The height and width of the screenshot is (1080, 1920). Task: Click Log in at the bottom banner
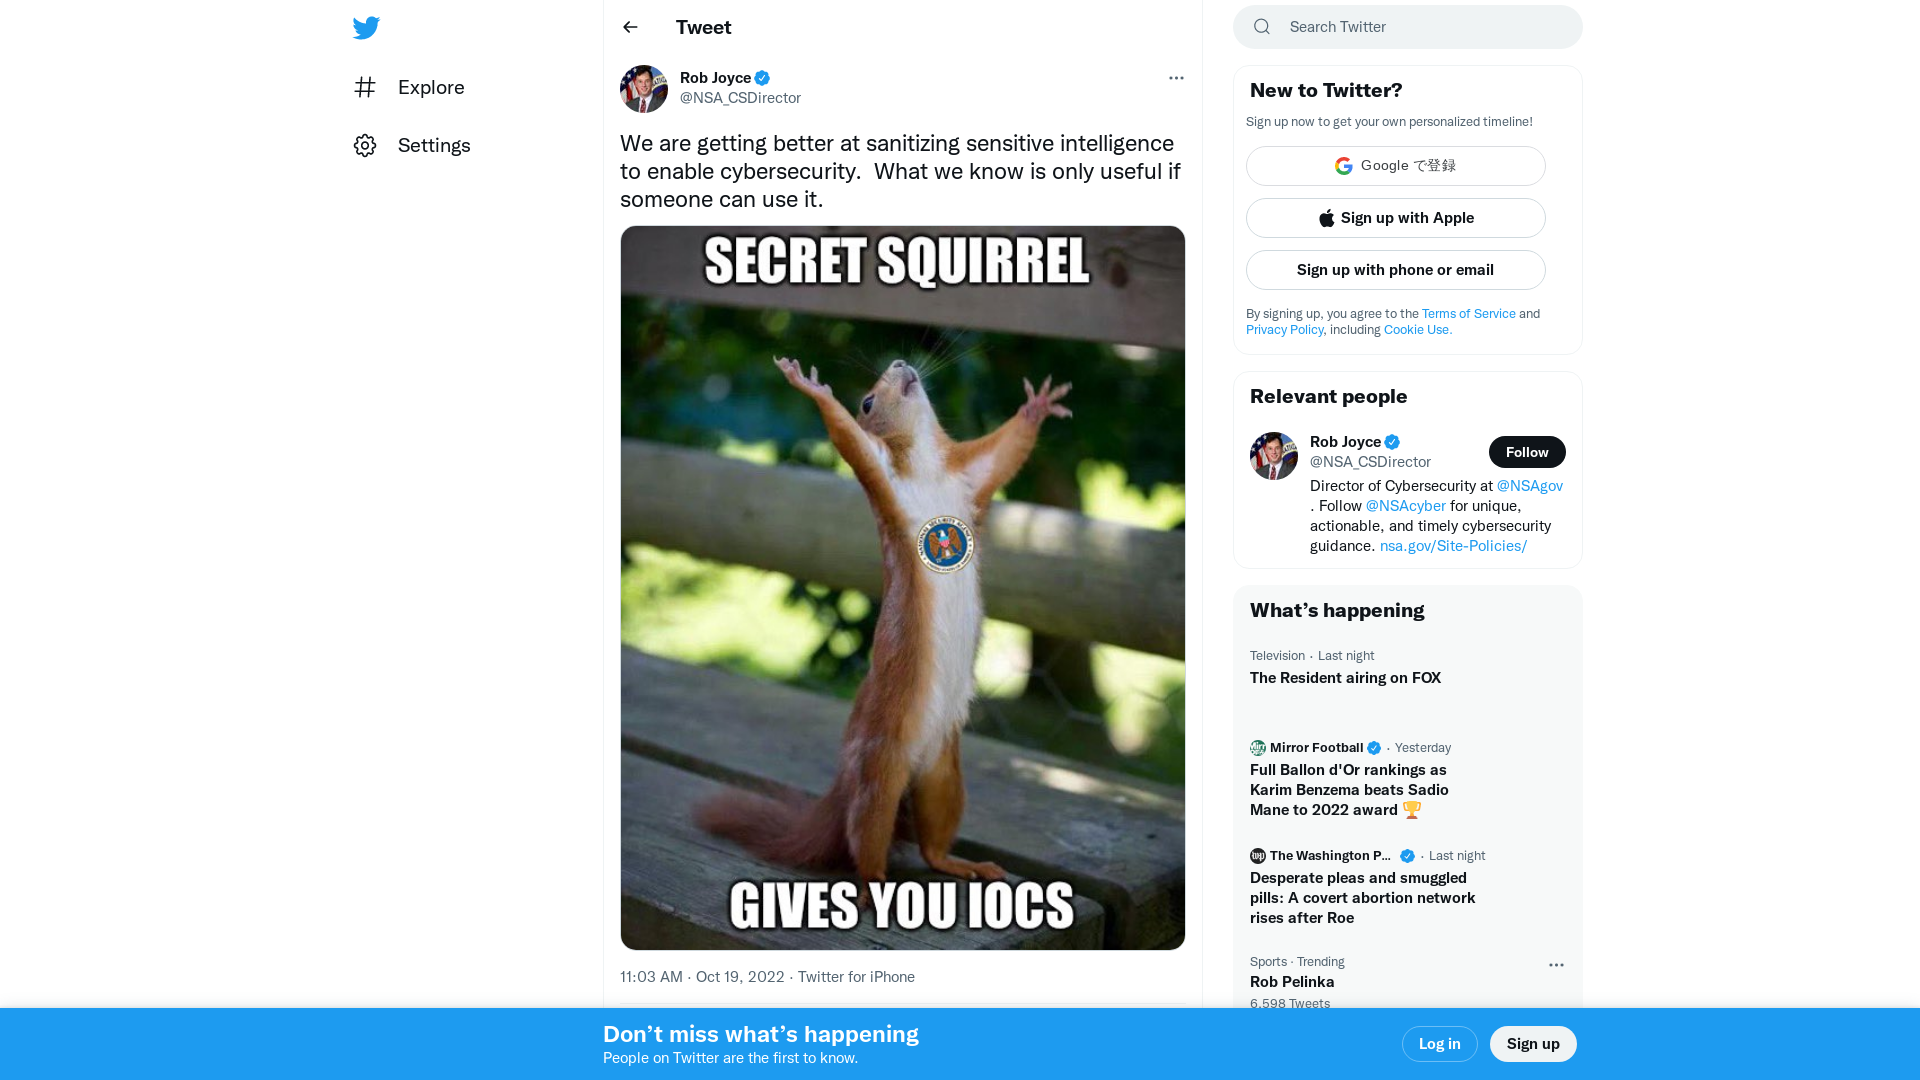point(1439,1043)
